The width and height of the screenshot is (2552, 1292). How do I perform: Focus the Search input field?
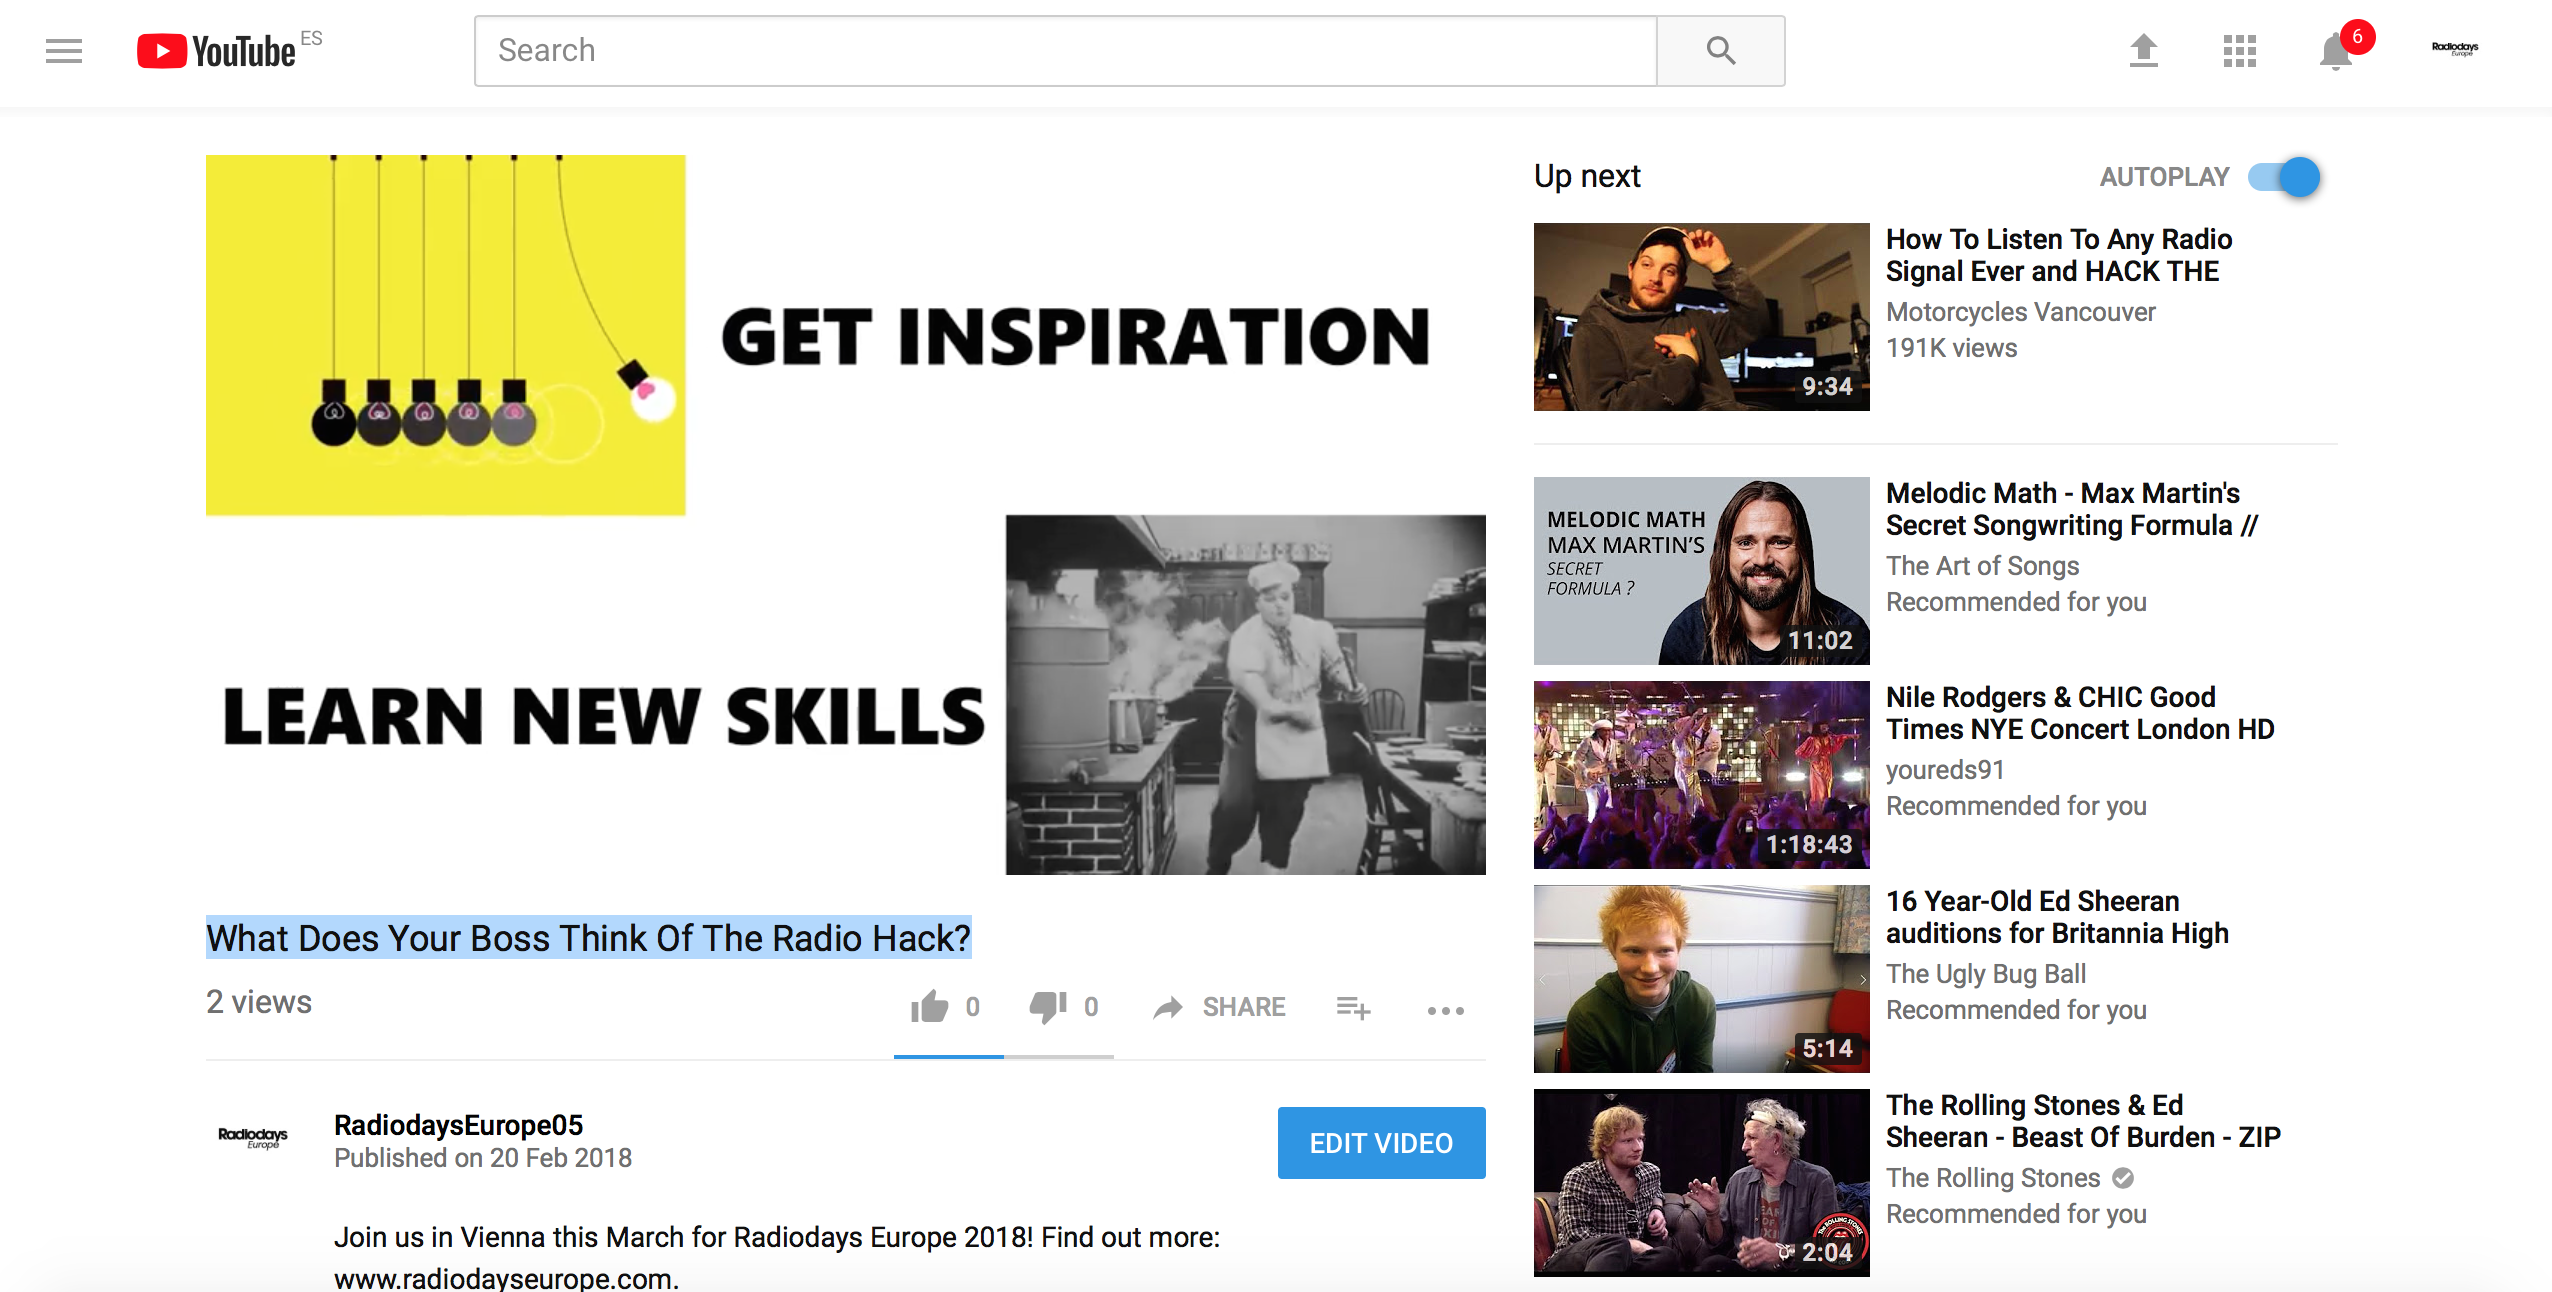(x=1066, y=51)
